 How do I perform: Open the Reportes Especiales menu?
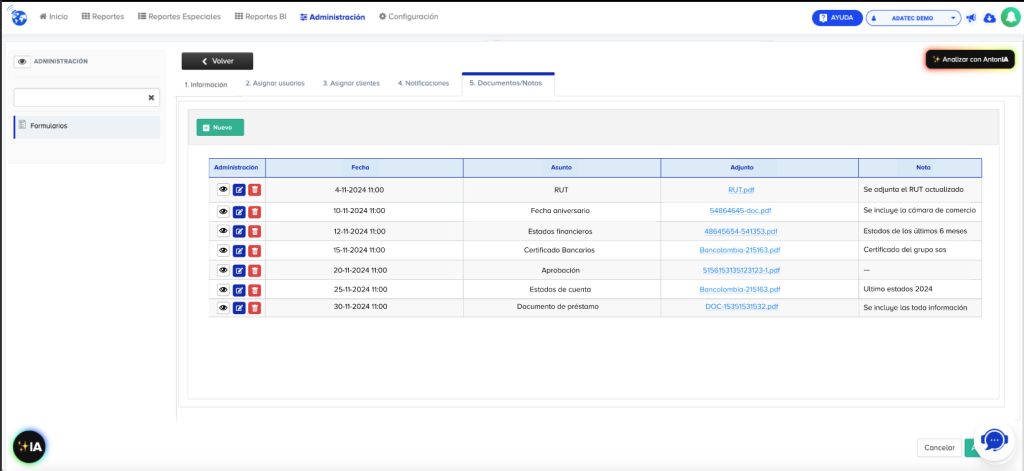tap(180, 16)
